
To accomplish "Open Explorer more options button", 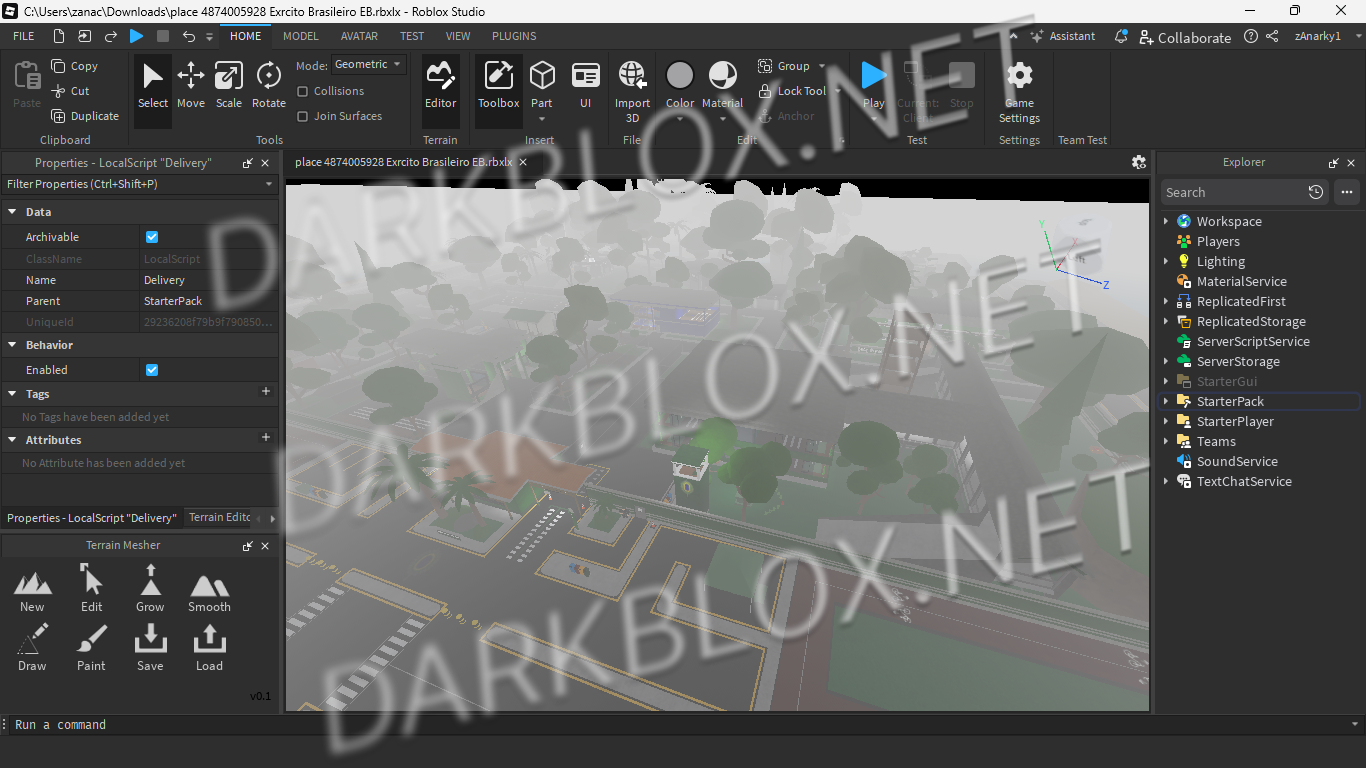I will (1346, 192).
